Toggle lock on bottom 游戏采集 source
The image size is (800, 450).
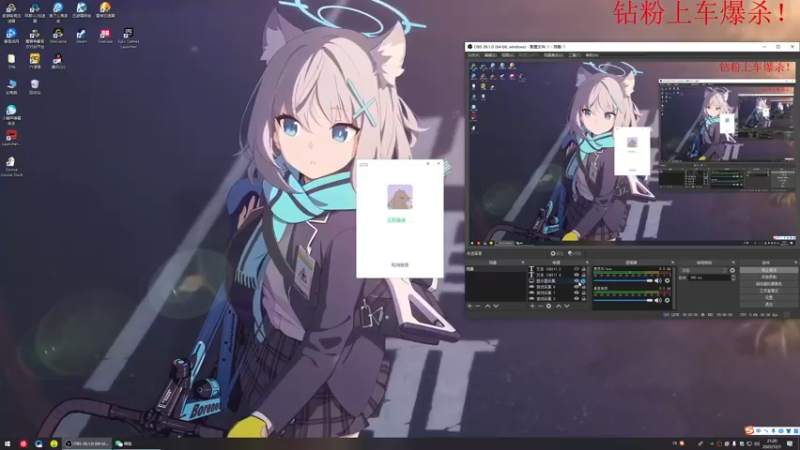[583, 298]
